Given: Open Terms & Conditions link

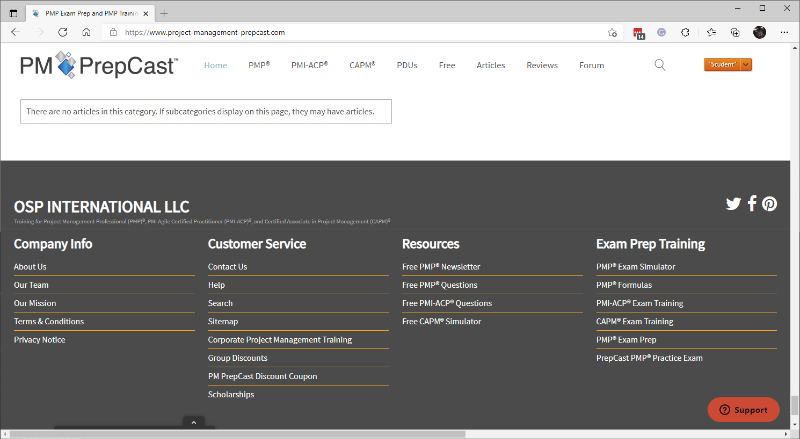Looking at the screenshot, I should [x=49, y=322].
